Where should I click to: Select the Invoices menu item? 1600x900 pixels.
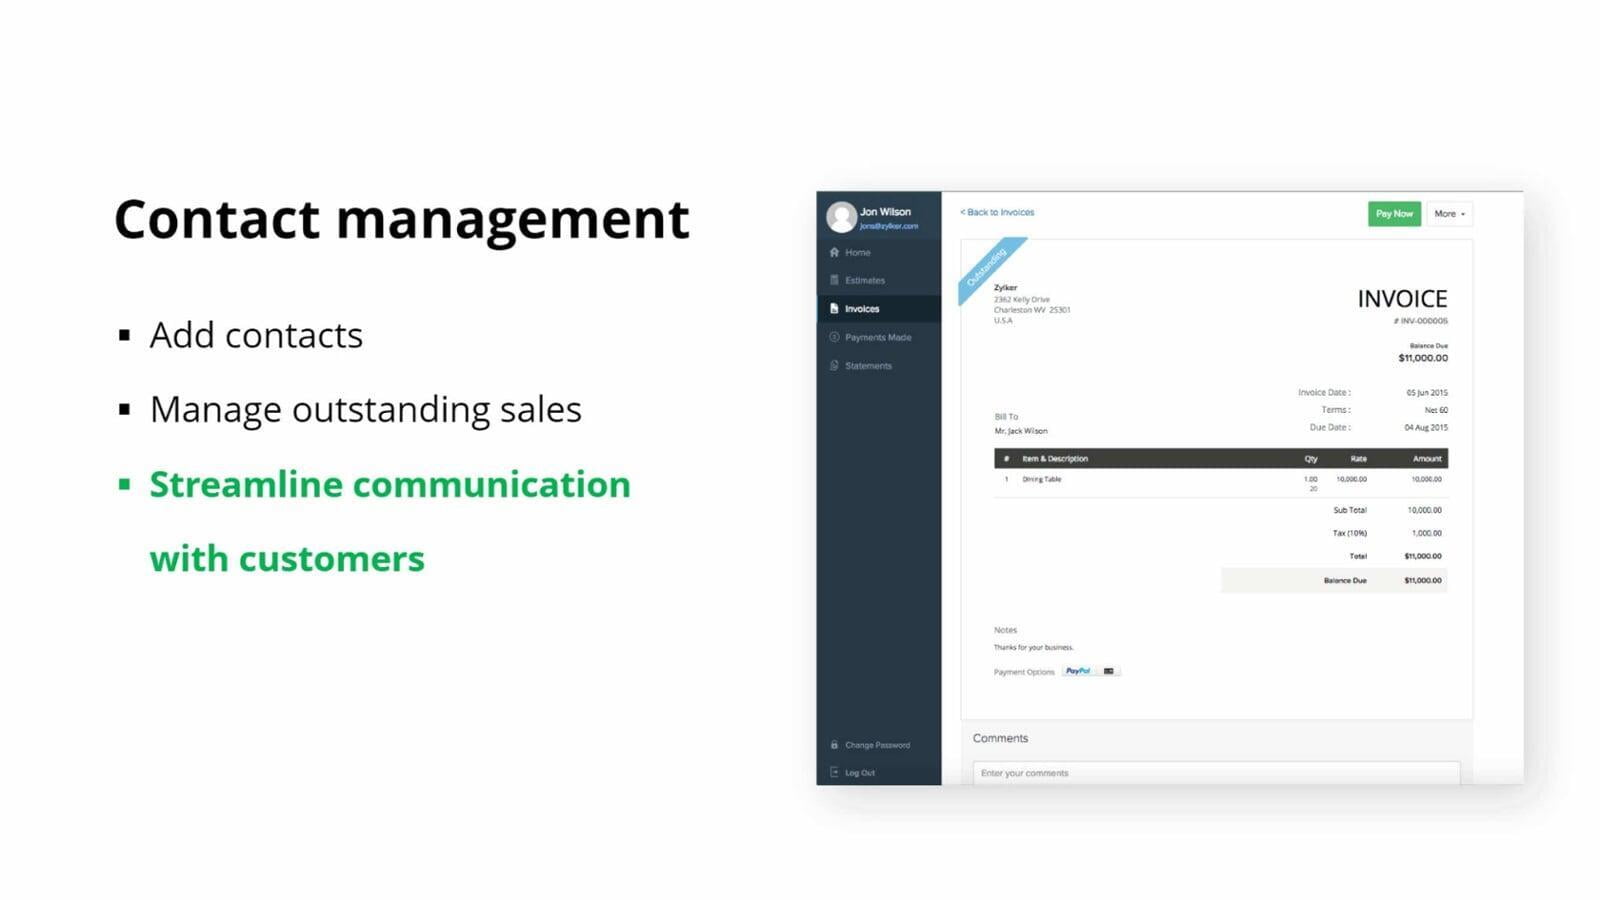pos(879,309)
